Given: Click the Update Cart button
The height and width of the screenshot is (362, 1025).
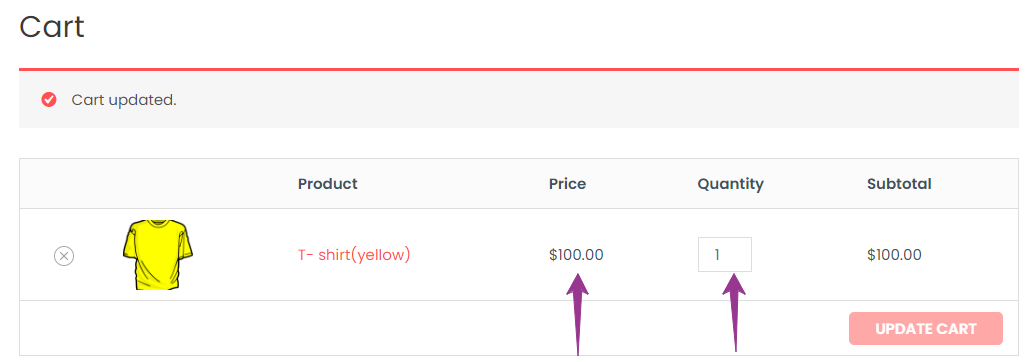Looking at the screenshot, I should [x=926, y=329].
